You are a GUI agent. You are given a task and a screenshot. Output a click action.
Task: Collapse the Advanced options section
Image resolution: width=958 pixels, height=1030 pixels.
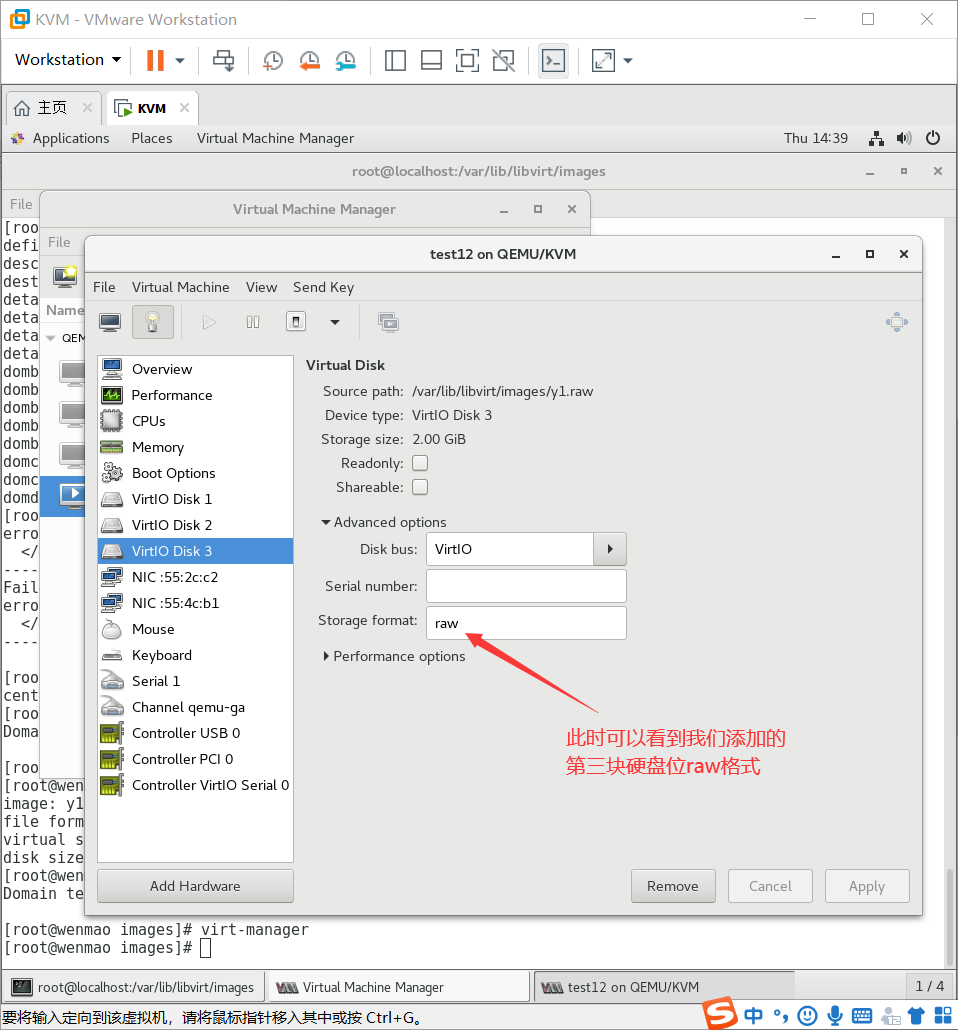click(x=383, y=522)
